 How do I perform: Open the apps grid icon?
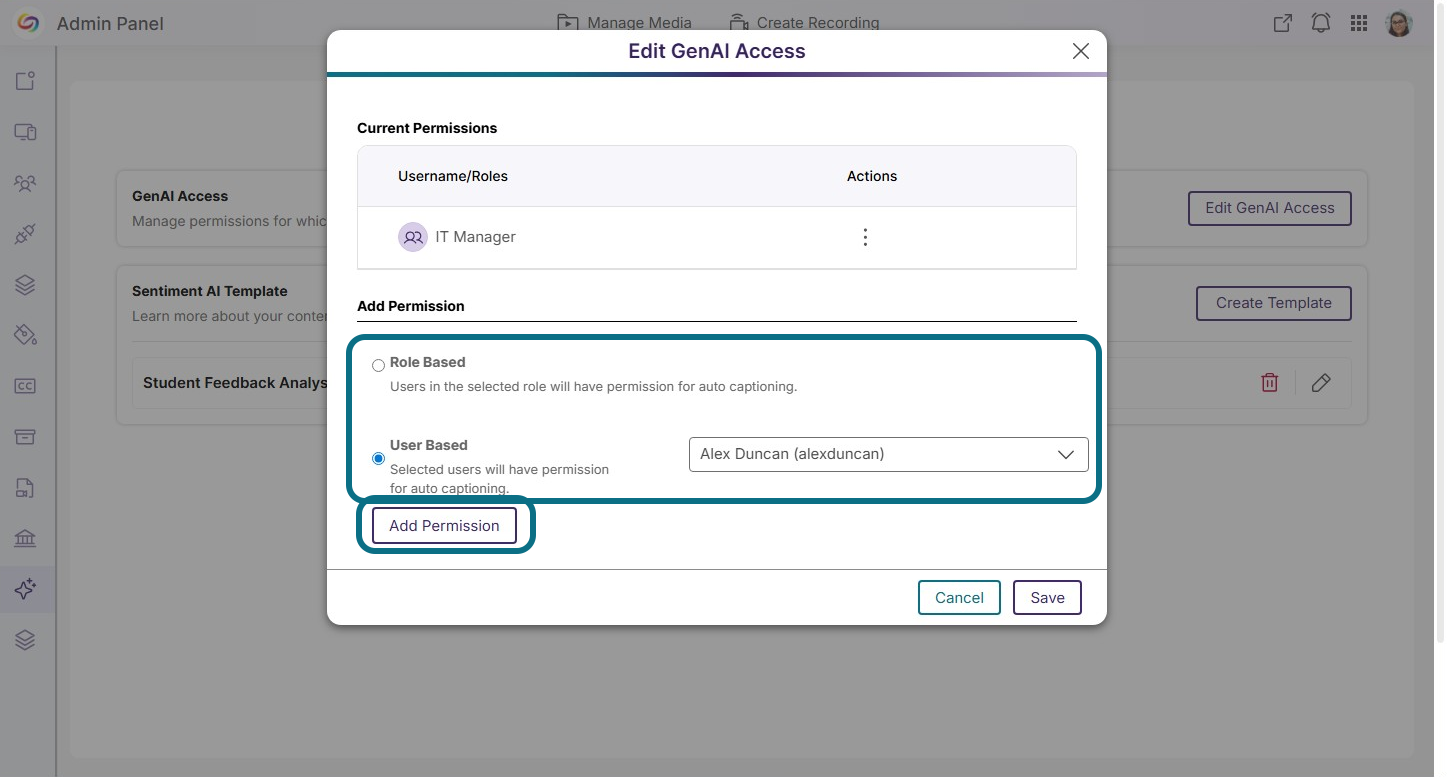[x=1359, y=23]
